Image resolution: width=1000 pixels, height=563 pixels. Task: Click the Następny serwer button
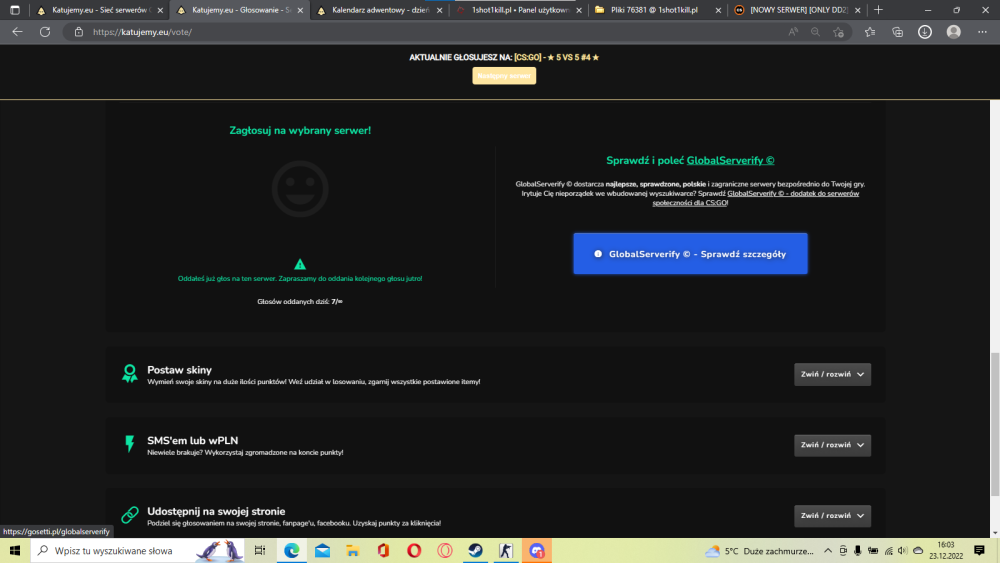coord(504,75)
